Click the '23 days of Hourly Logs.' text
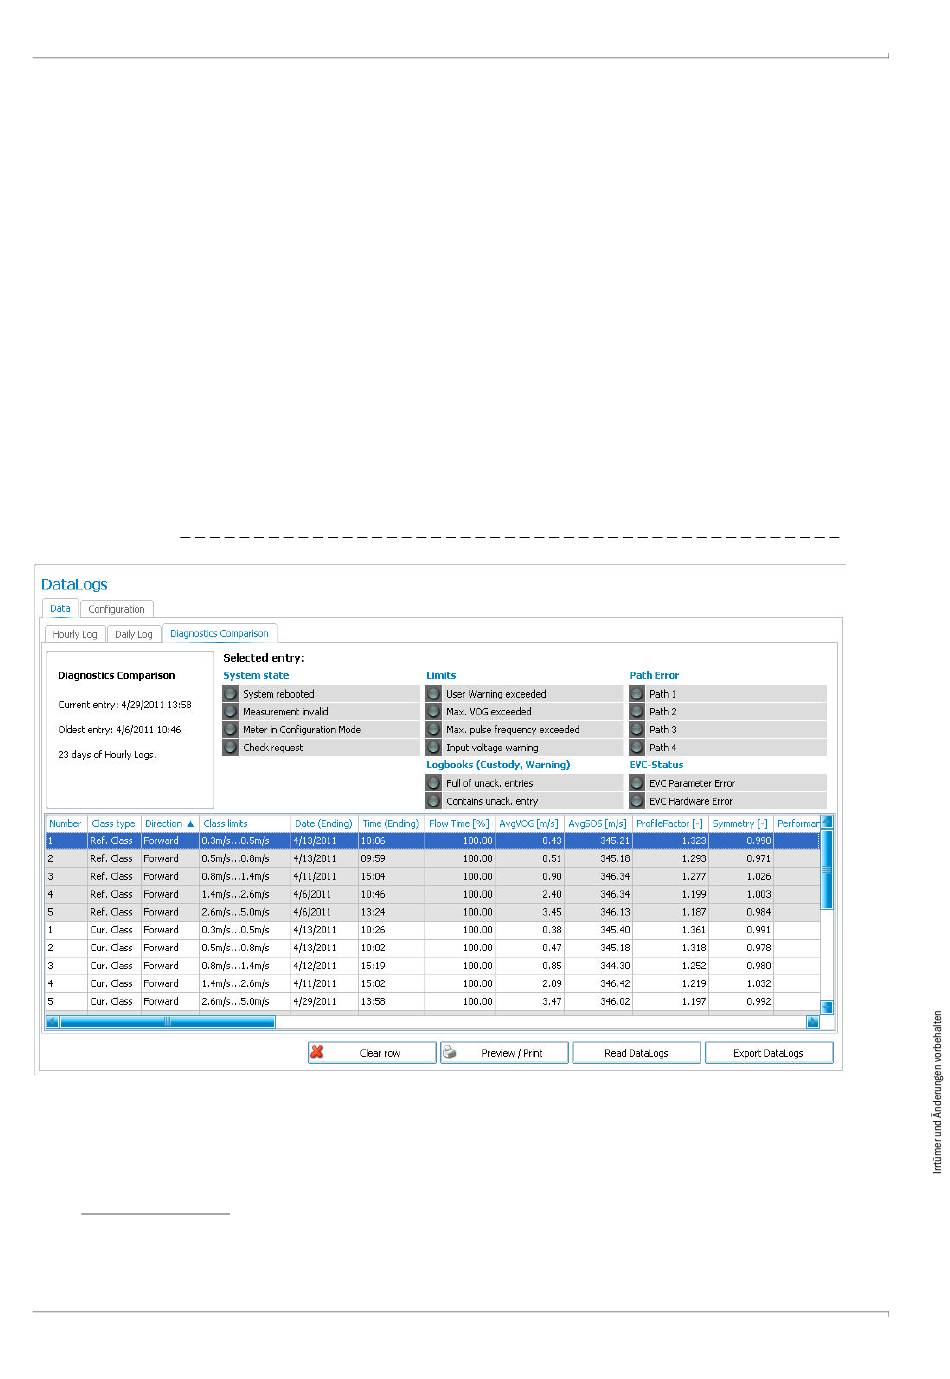The height and width of the screenshot is (1379, 950). pos(107,755)
